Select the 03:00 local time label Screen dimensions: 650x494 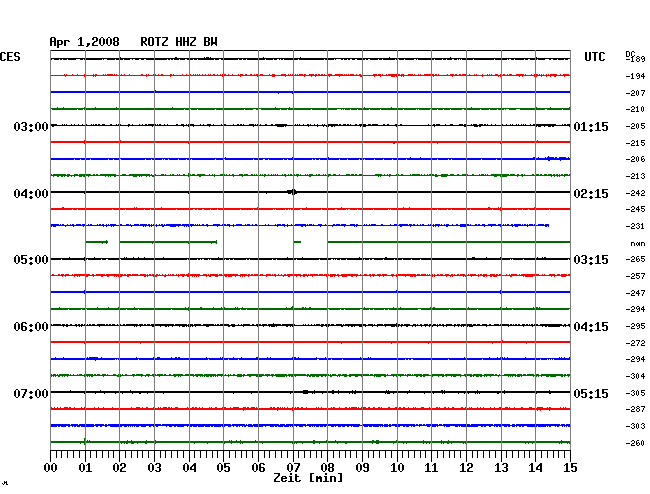31,126
